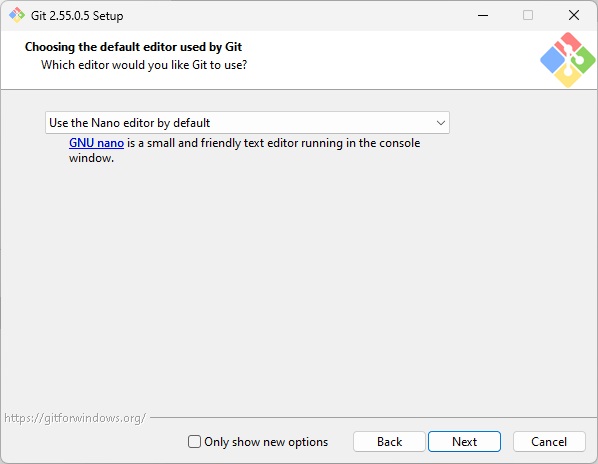The height and width of the screenshot is (464, 598).
Task: Open the GNU nano hyperlink
Action: click(96, 143)
